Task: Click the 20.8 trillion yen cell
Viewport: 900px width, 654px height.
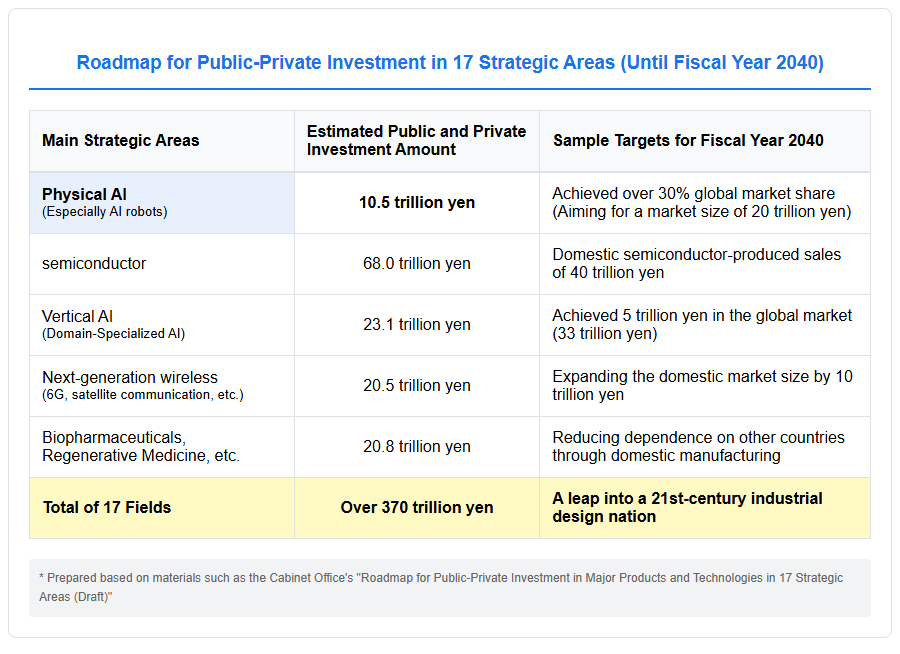Action: (x=417, y=447)
